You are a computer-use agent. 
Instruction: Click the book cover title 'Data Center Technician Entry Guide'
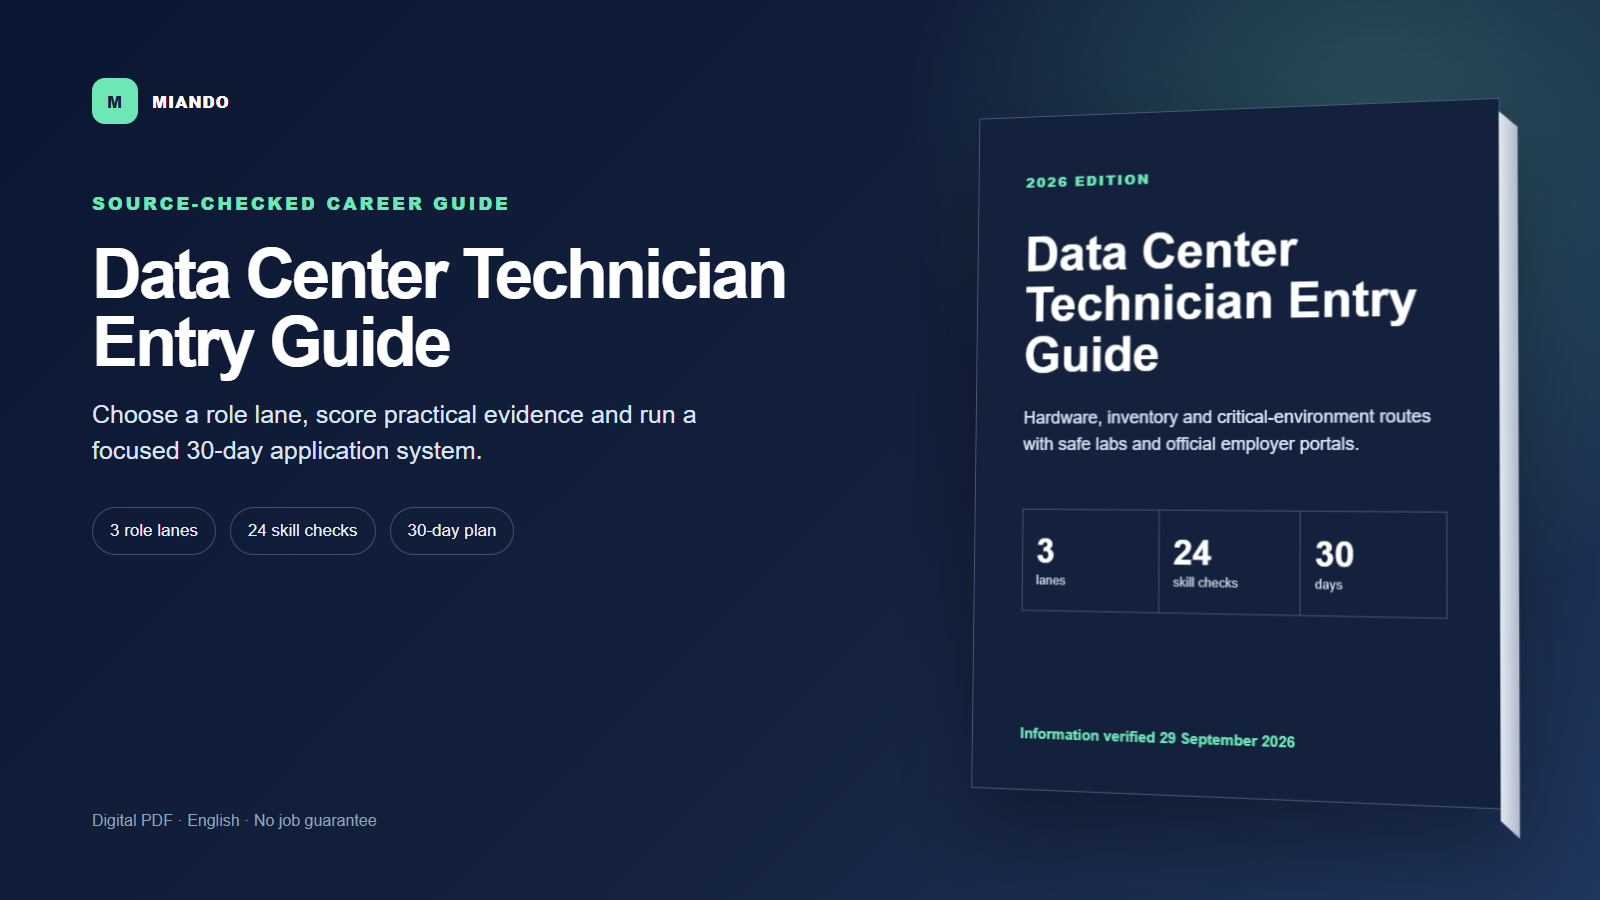tap(1221, 303)
